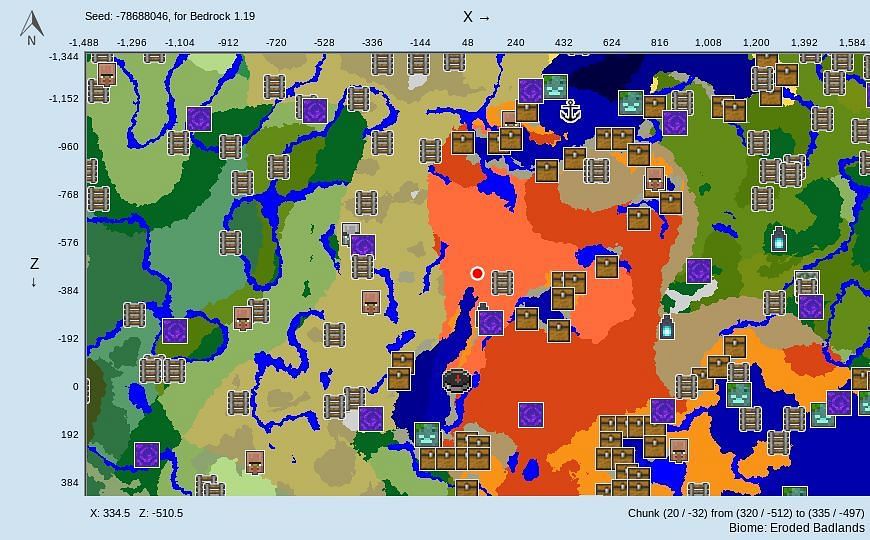Click the village icon in the top-left map corner
Viewport: 870px width, 540px height.
pyautogui.click(x=107, y=74)
